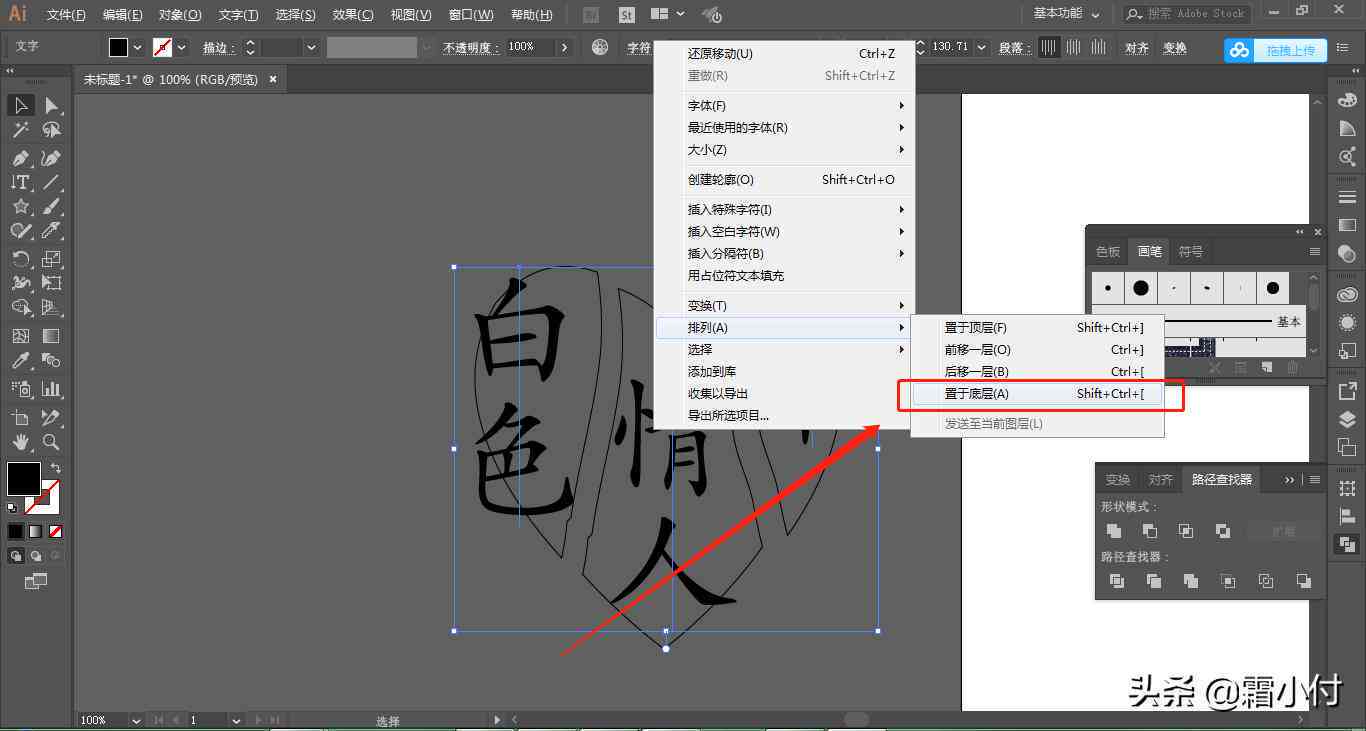Open the Layers panel from right dock

click(1347, 419)
